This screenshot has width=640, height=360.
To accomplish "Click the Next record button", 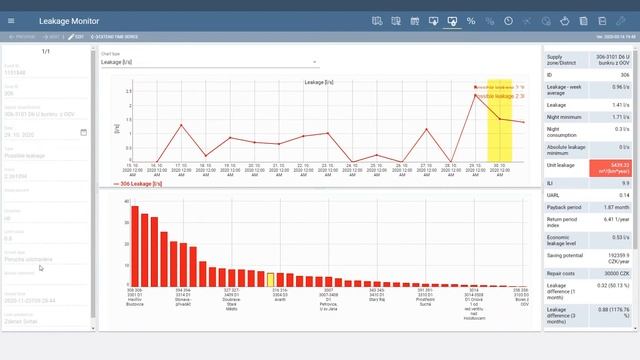I will pos(51,37).
